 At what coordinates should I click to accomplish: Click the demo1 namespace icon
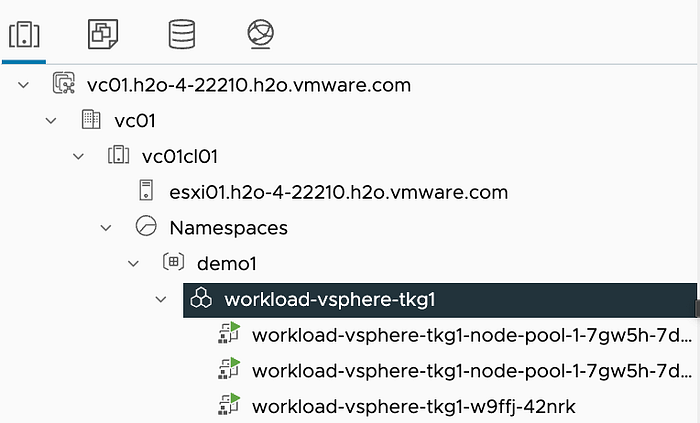coord(173,262)
